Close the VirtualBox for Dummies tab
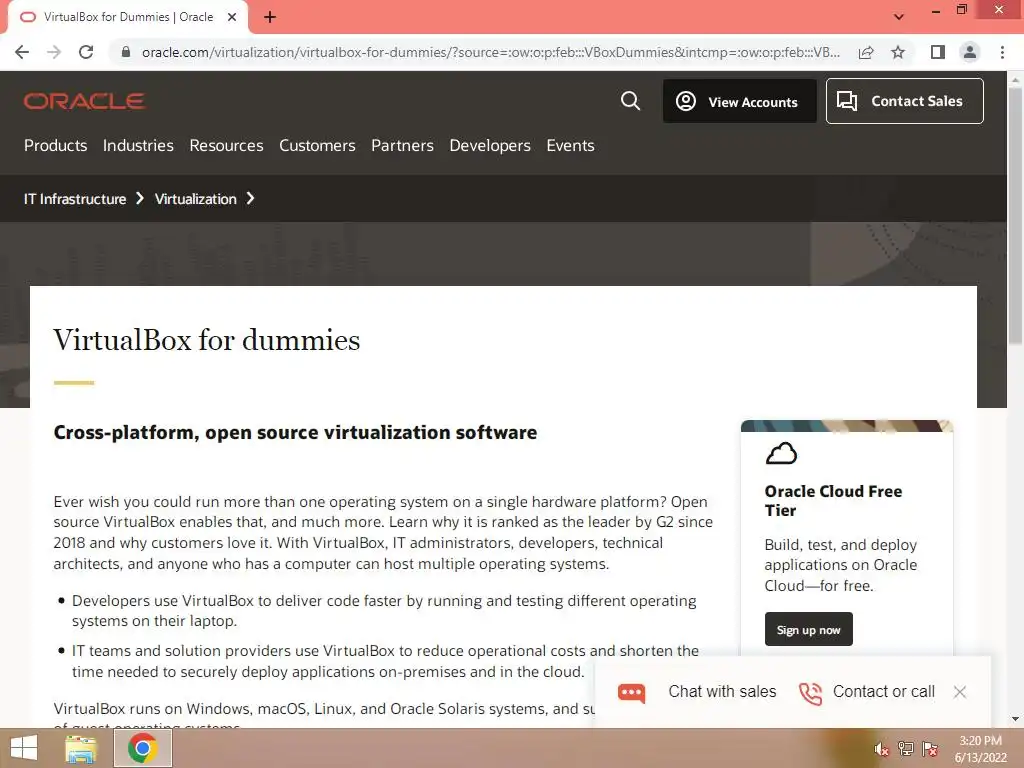Screen dimensions: 1024x768 (232, 17)
